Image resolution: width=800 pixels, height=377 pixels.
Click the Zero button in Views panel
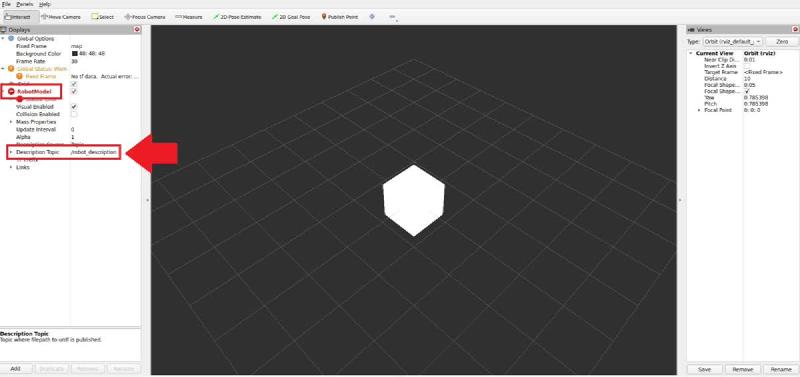[x=782, y=41]
